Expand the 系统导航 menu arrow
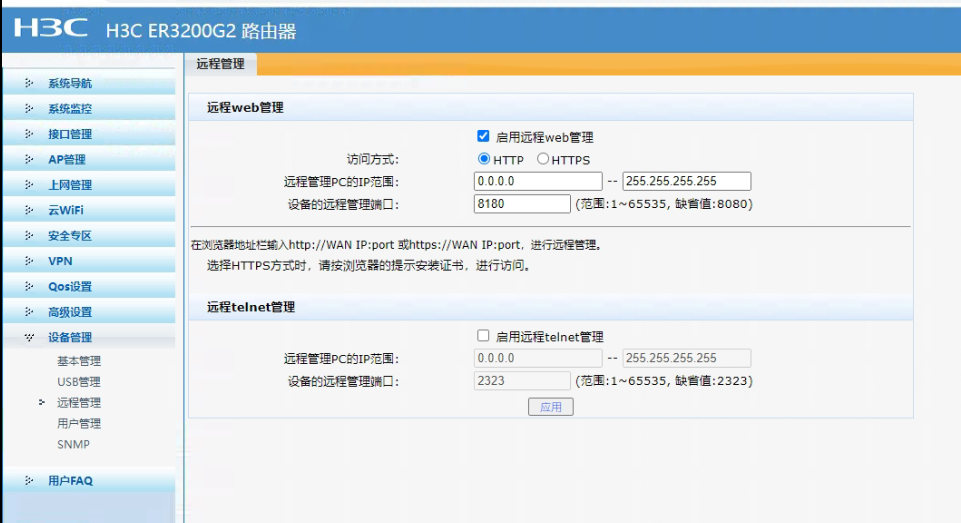The image size is (961, 523). tap(29, 83)
